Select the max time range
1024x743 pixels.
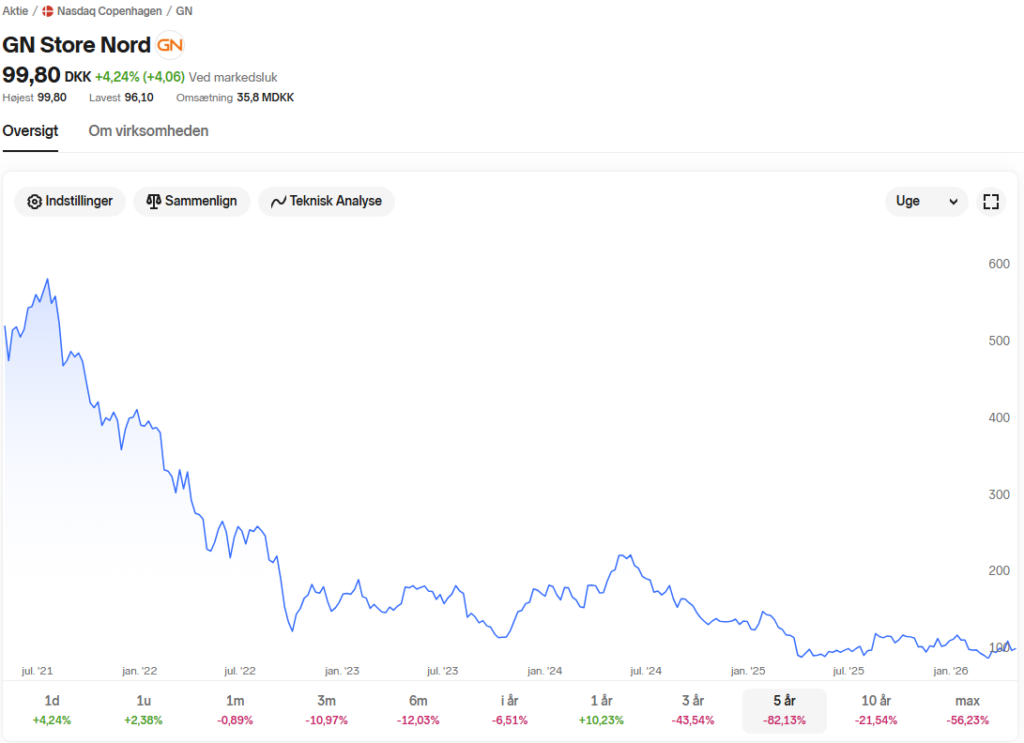[967, 710]
